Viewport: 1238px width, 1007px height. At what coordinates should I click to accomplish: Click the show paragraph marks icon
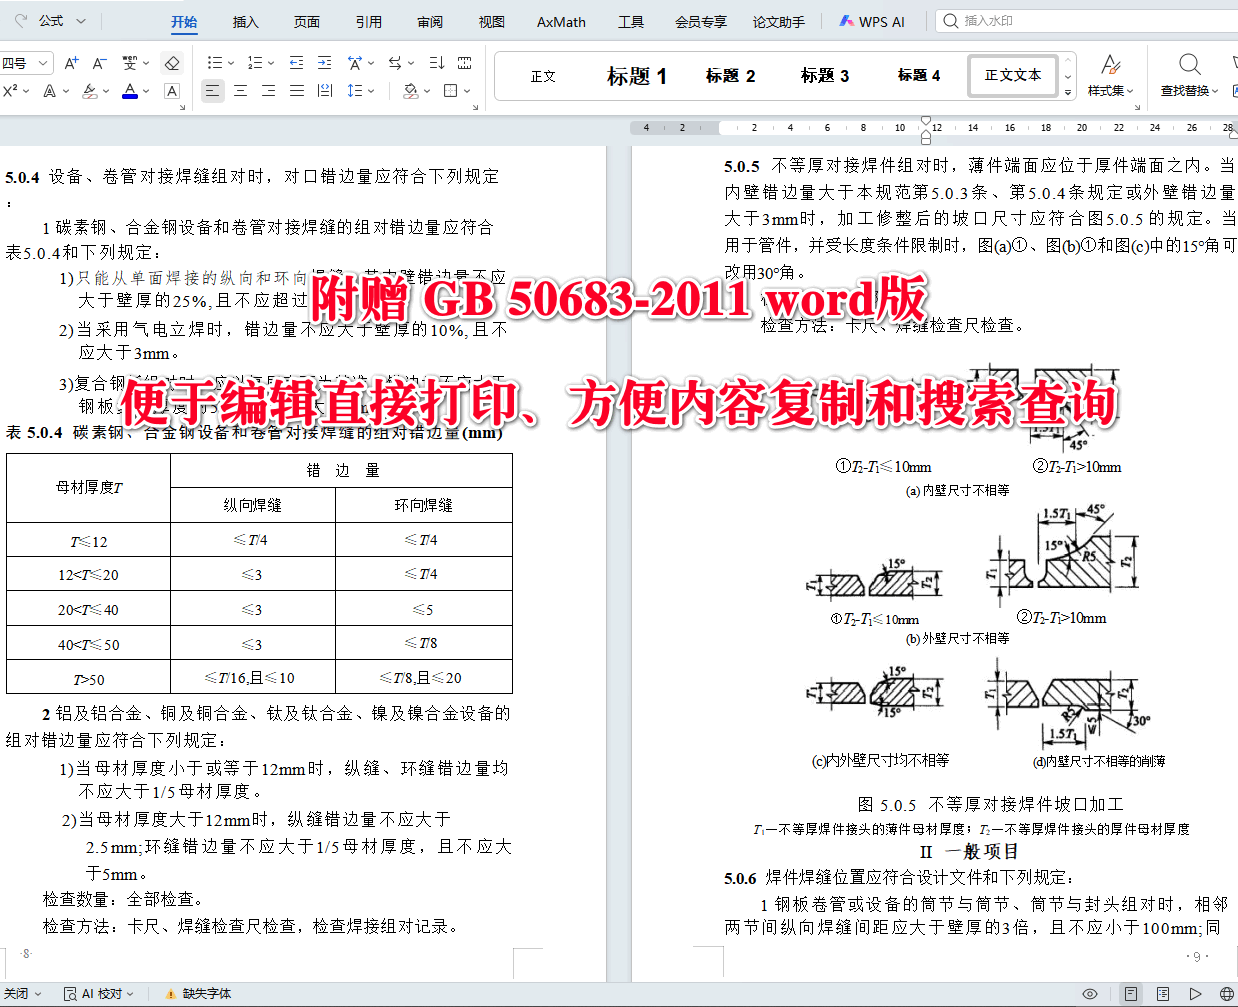tap(465, 63)
